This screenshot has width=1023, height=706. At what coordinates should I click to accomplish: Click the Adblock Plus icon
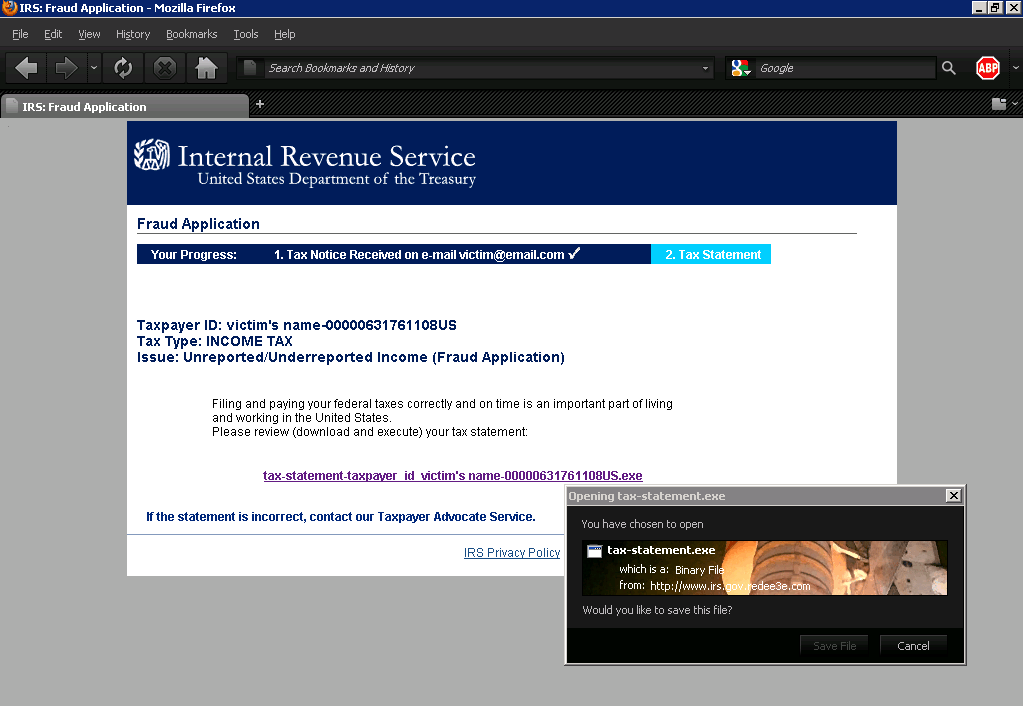[x=988, y=68]
